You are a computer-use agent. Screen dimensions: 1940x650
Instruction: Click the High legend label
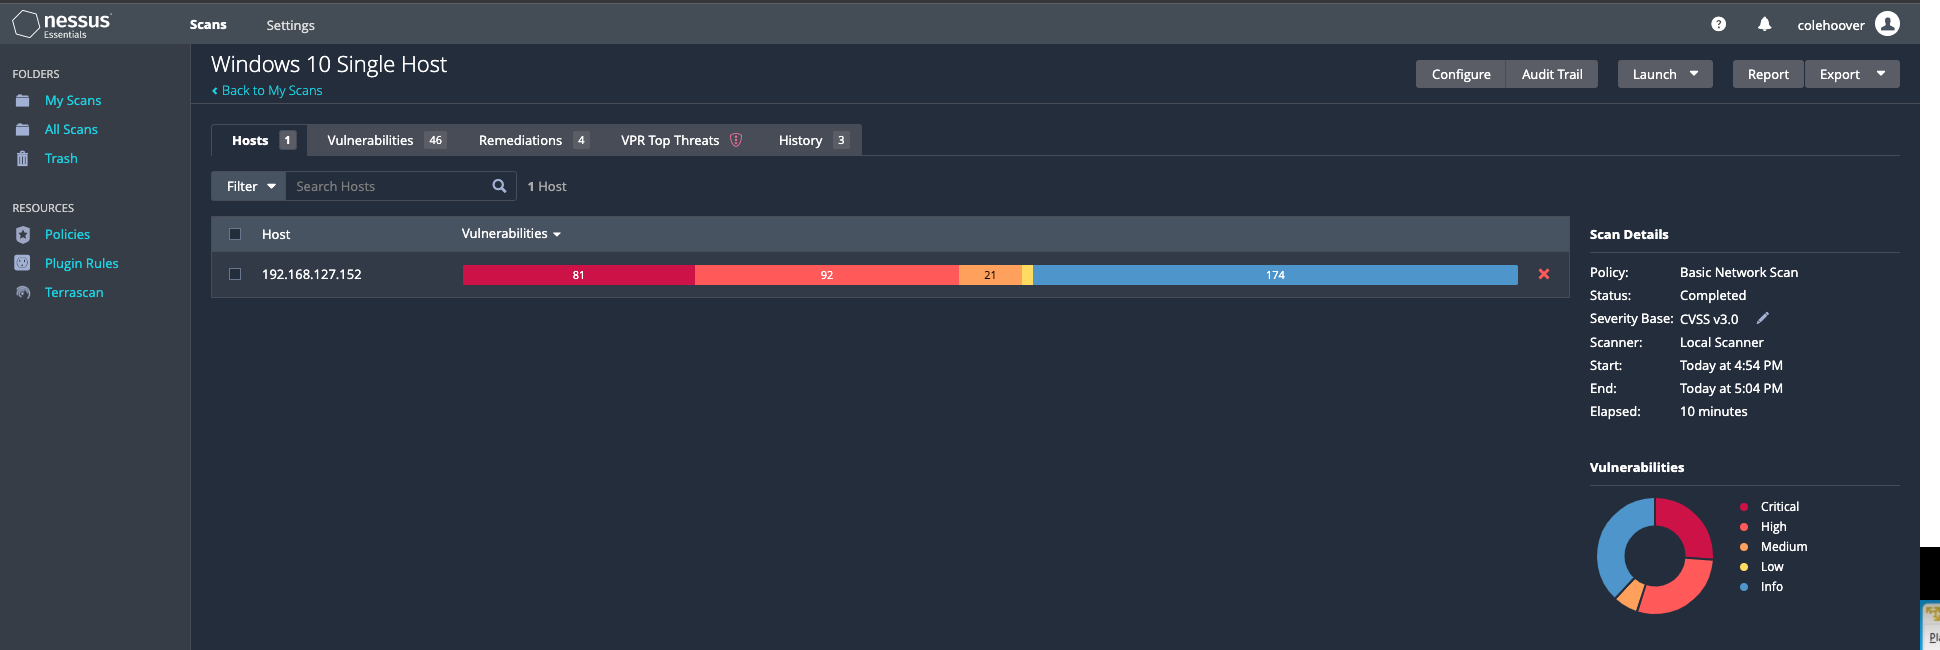[1773, 527]
